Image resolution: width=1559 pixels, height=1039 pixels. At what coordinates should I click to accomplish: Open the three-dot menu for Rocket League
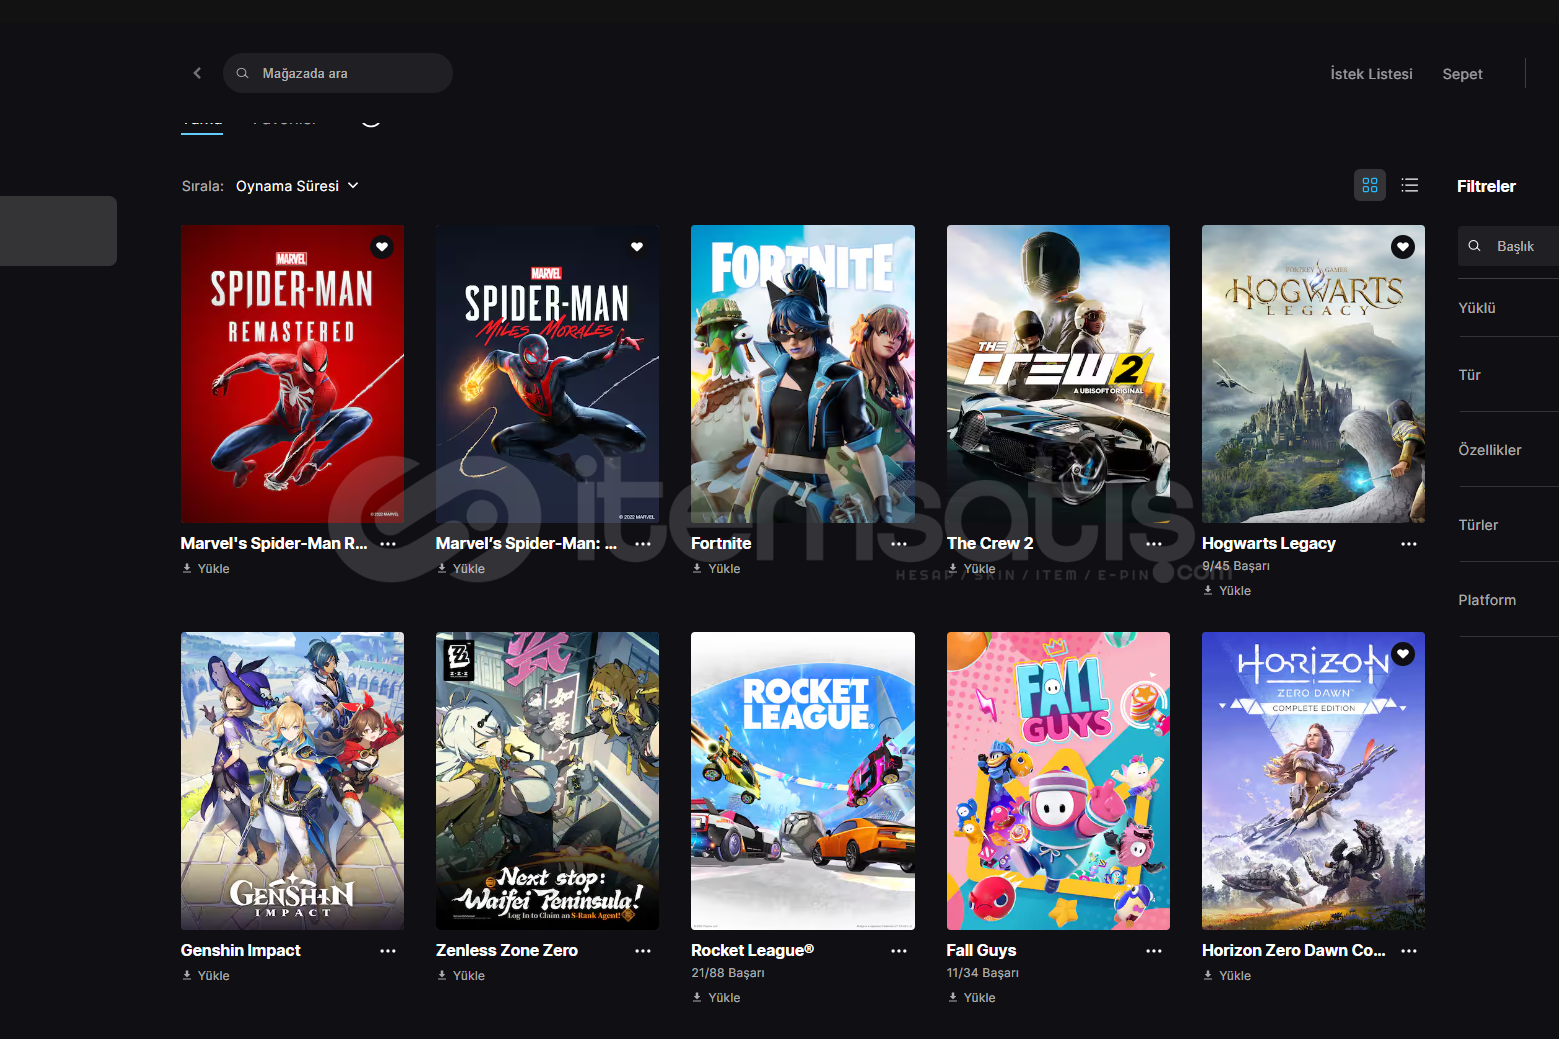pos(899,951)
